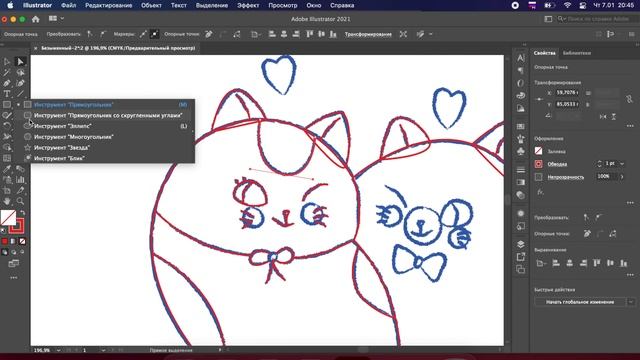Click Обводка link in Properties panel
Image resolution: width=640 pixels, height=360 pixels.
[x=557, y=164]
